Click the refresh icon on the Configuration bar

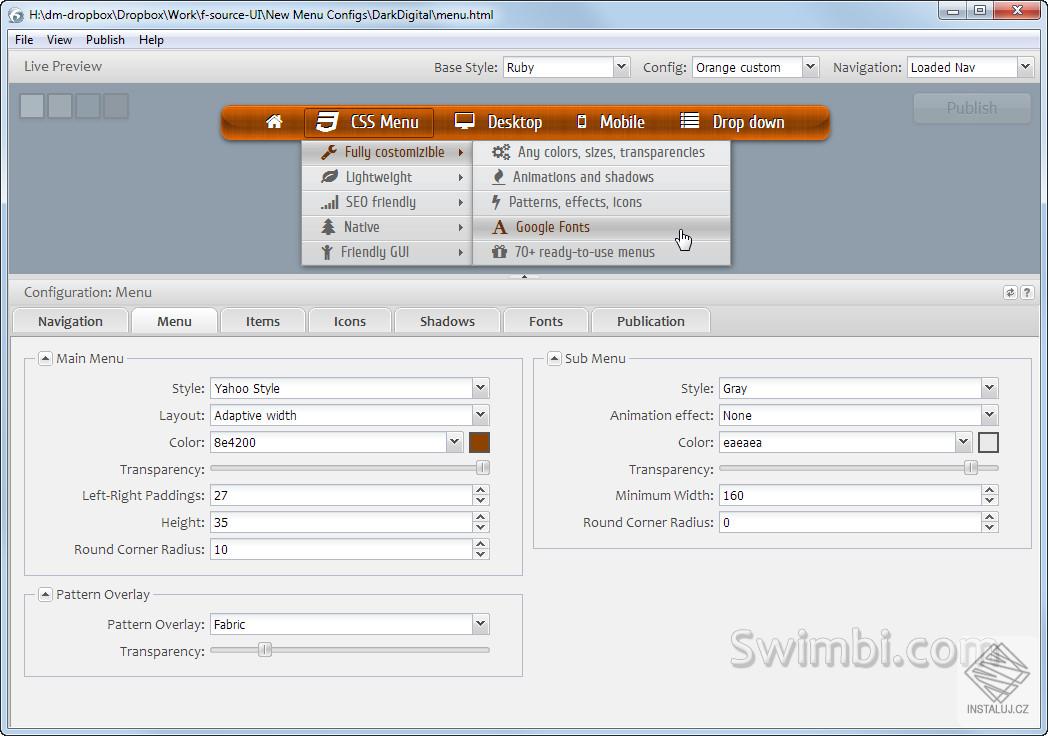1010,292
